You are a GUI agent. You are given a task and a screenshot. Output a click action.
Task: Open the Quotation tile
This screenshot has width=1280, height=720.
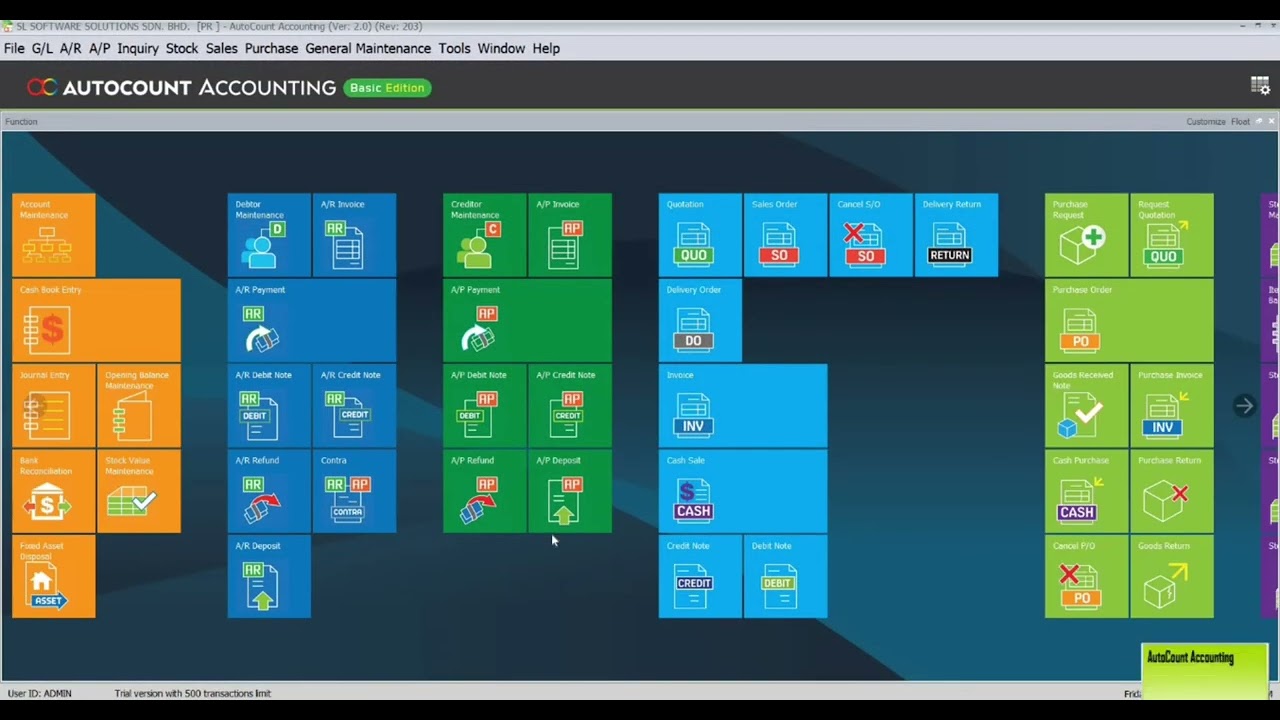pyautogui.click(x=700, y=235)
